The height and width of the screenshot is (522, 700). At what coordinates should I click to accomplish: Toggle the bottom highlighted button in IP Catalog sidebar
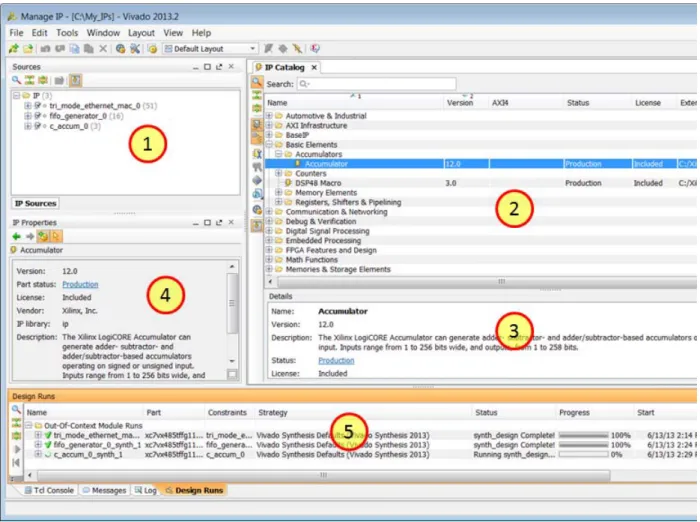257,226
